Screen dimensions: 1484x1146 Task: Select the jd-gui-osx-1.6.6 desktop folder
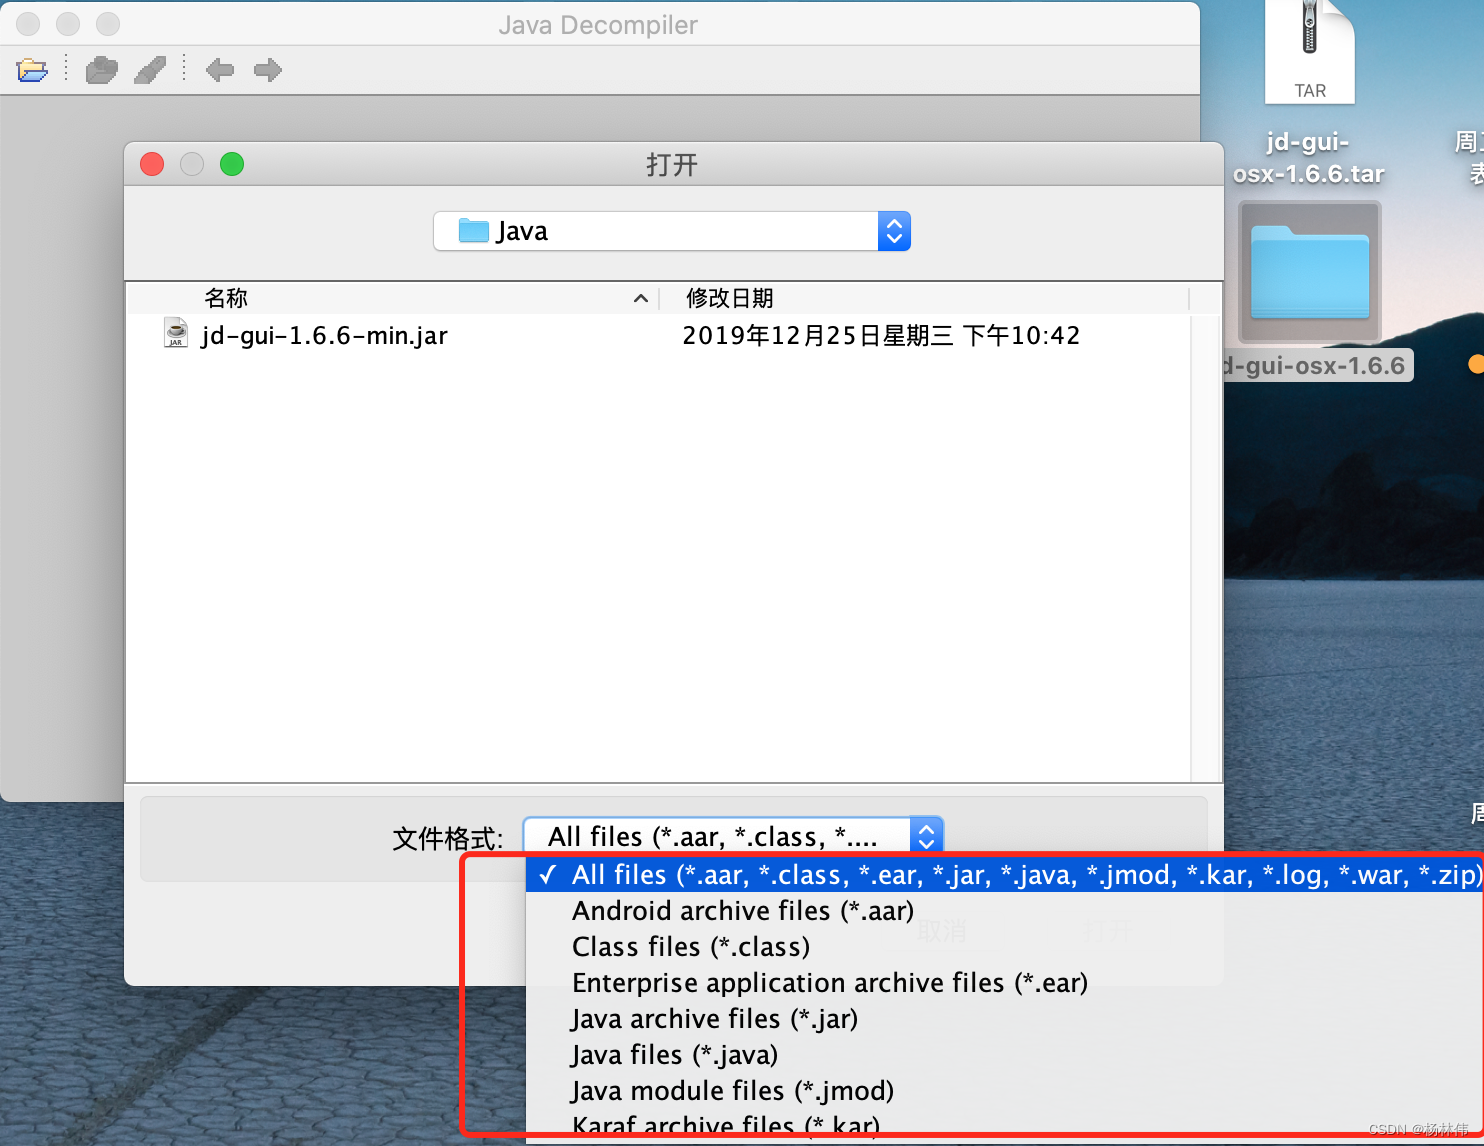pos(1309,290)
